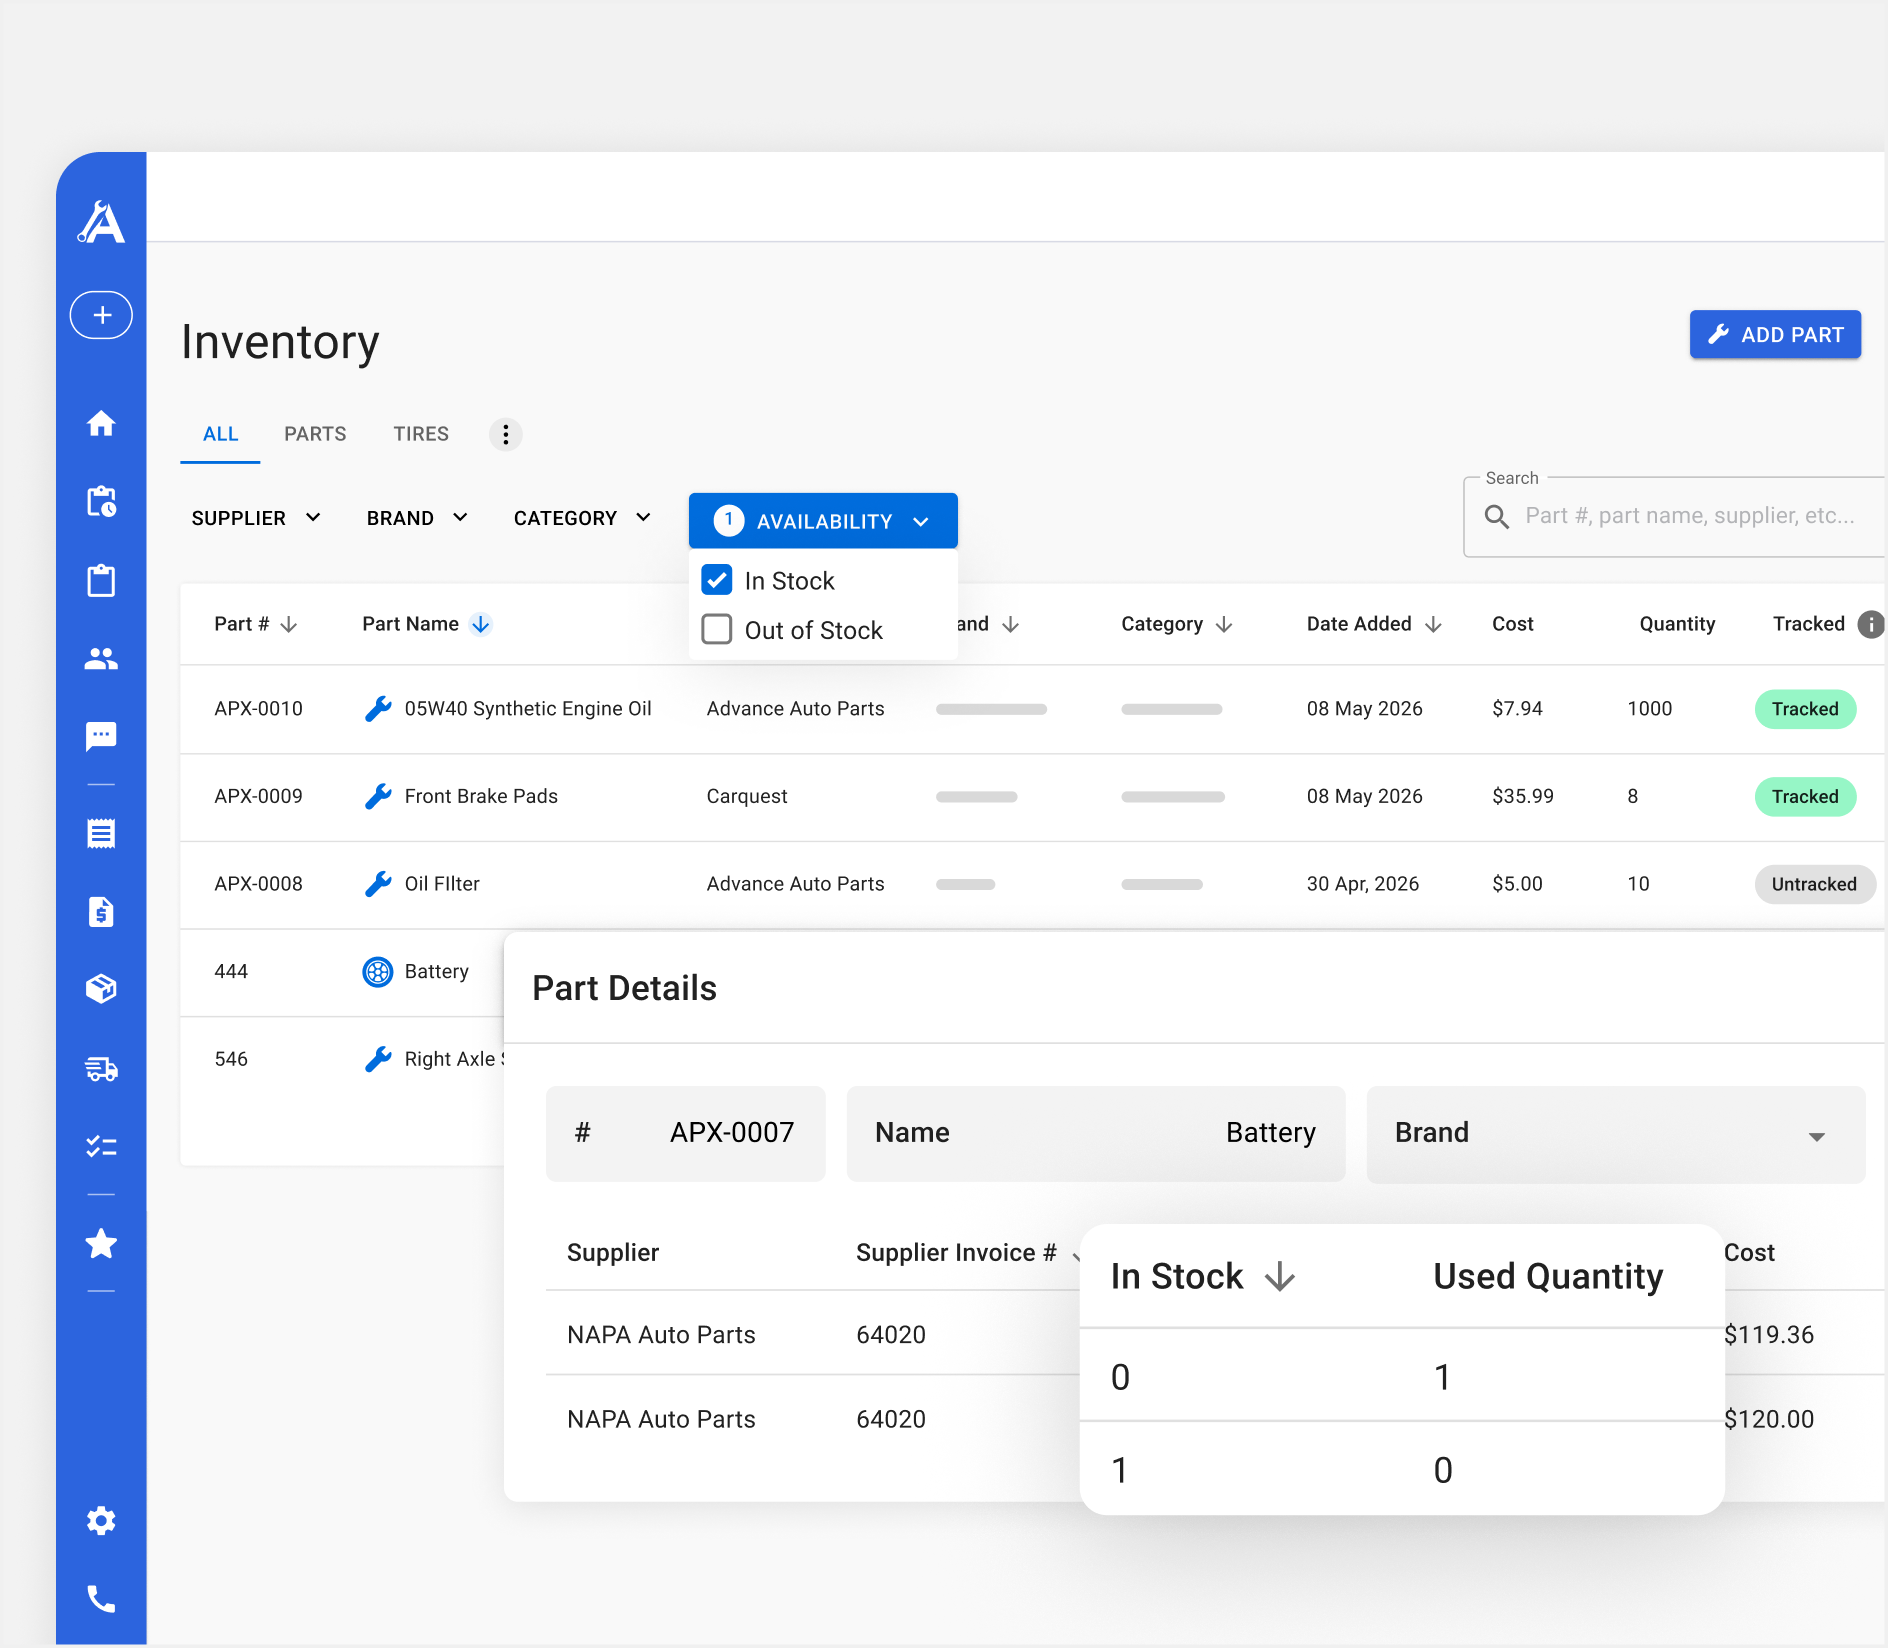The image size is (1888, 1648).
Task: Click the three-dot more tabs icon
Action: 506,434
